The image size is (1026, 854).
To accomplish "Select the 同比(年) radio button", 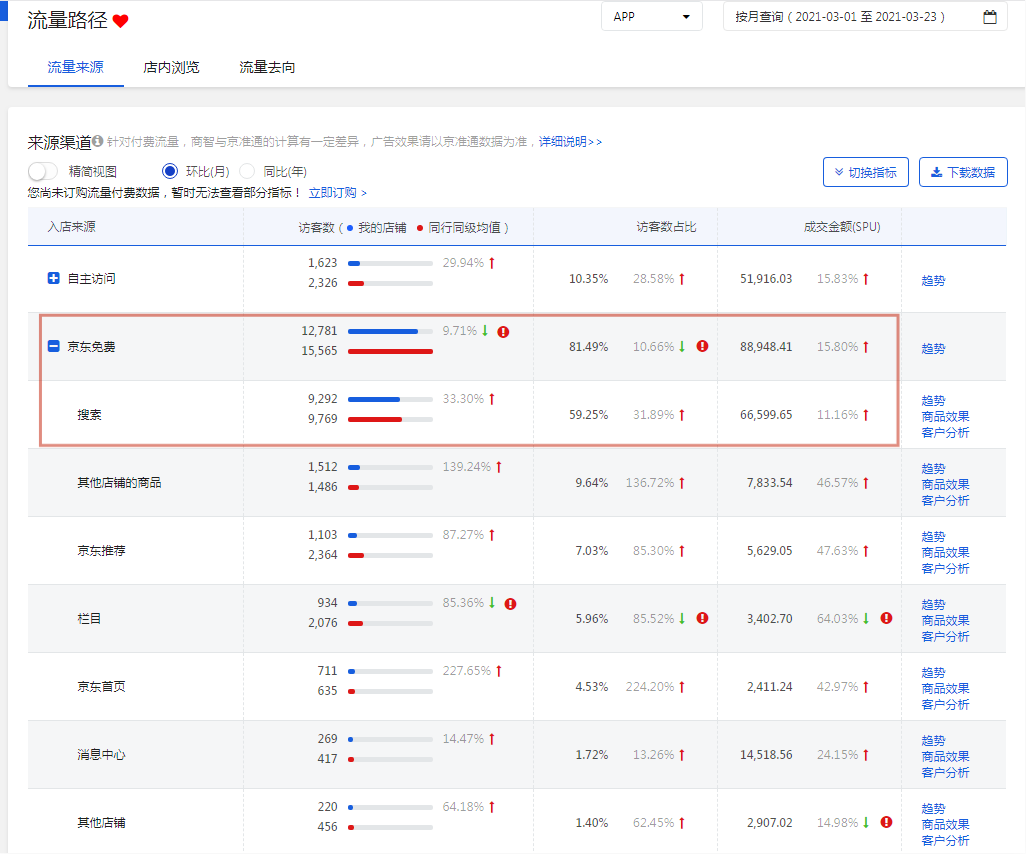I will pyautogui.click(x=247, y=171).
